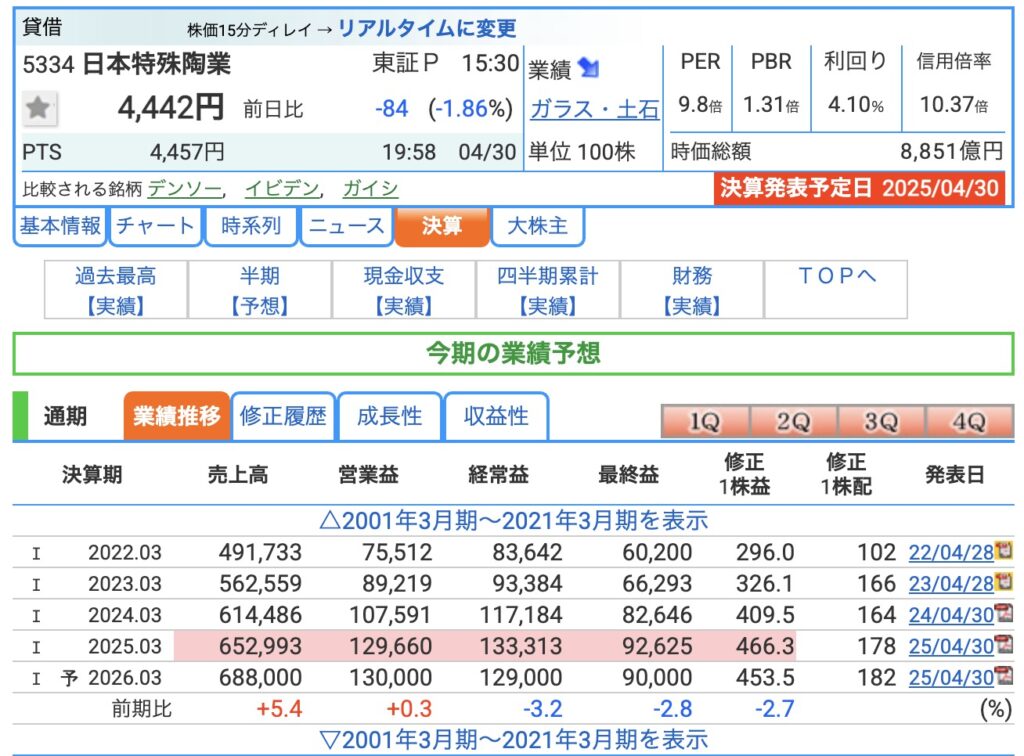Viewport: 1024px width, 756px height.
Task: Open document icon for 22/04/28 row
Action: 1003,551
